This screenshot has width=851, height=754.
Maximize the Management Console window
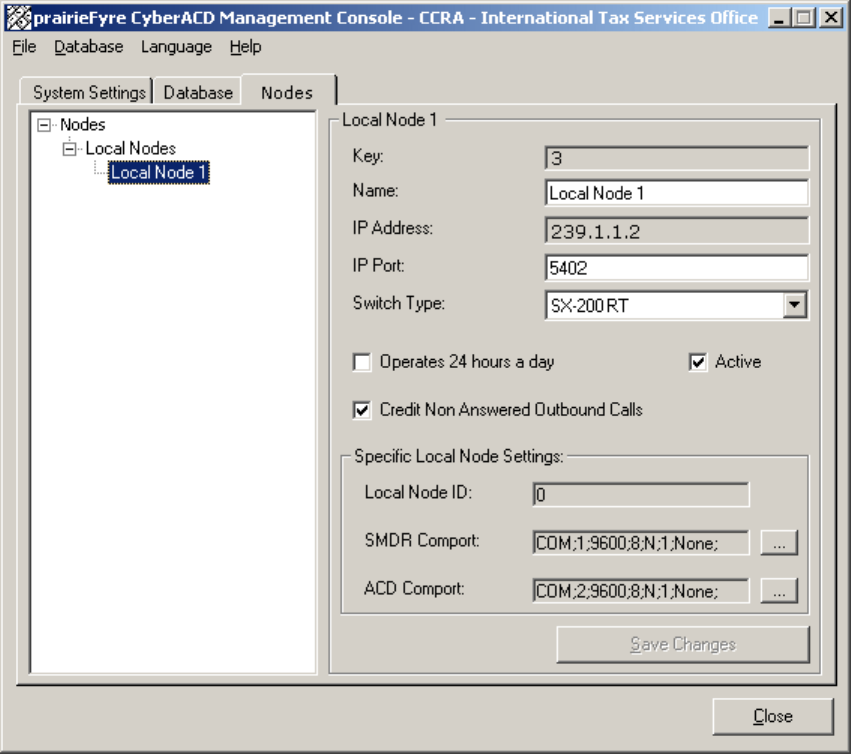[804, 18]
